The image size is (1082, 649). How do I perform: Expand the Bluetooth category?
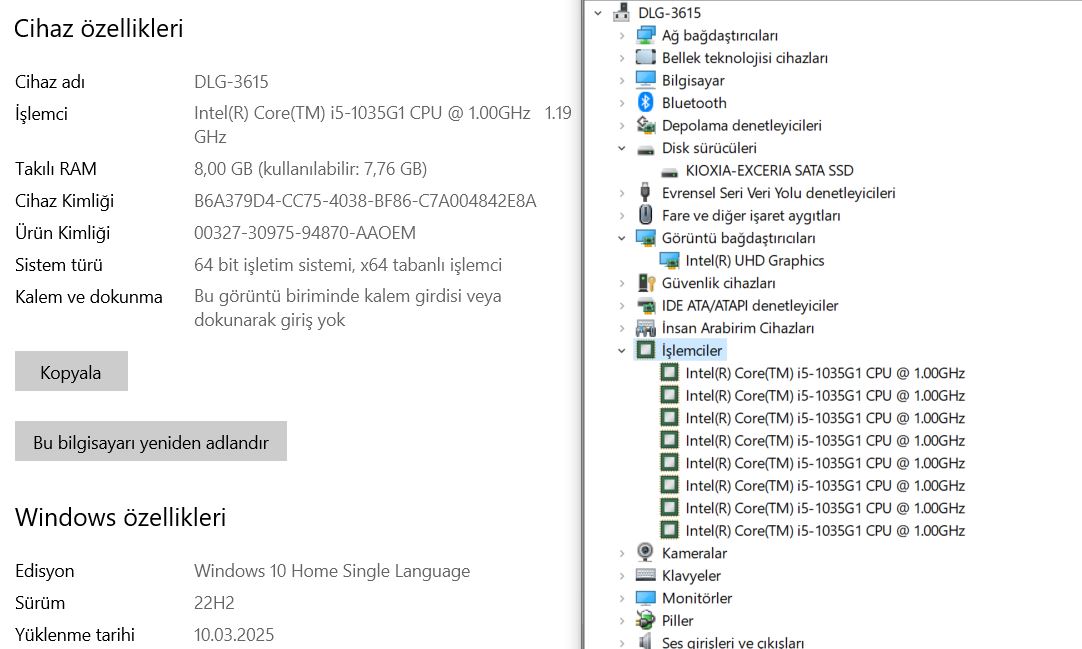pyautogui.click(x=622, y=103)
